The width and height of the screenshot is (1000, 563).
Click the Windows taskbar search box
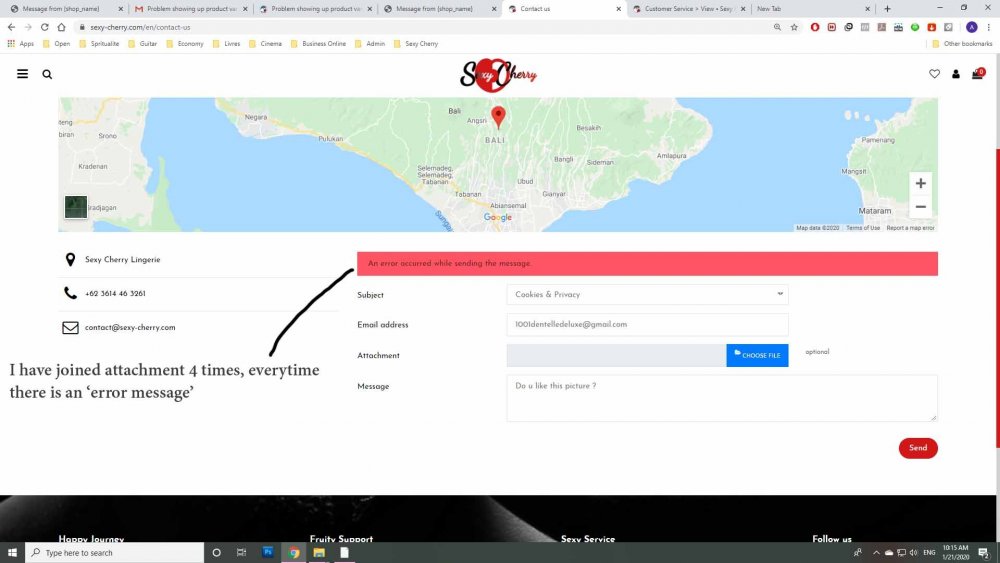coord(115,553)
